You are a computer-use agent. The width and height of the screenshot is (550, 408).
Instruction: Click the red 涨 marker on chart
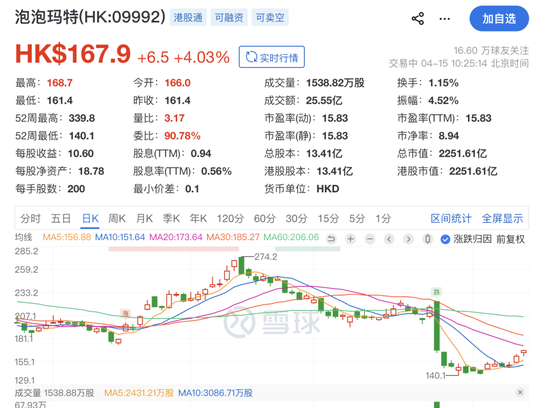(x=125, y=314)
